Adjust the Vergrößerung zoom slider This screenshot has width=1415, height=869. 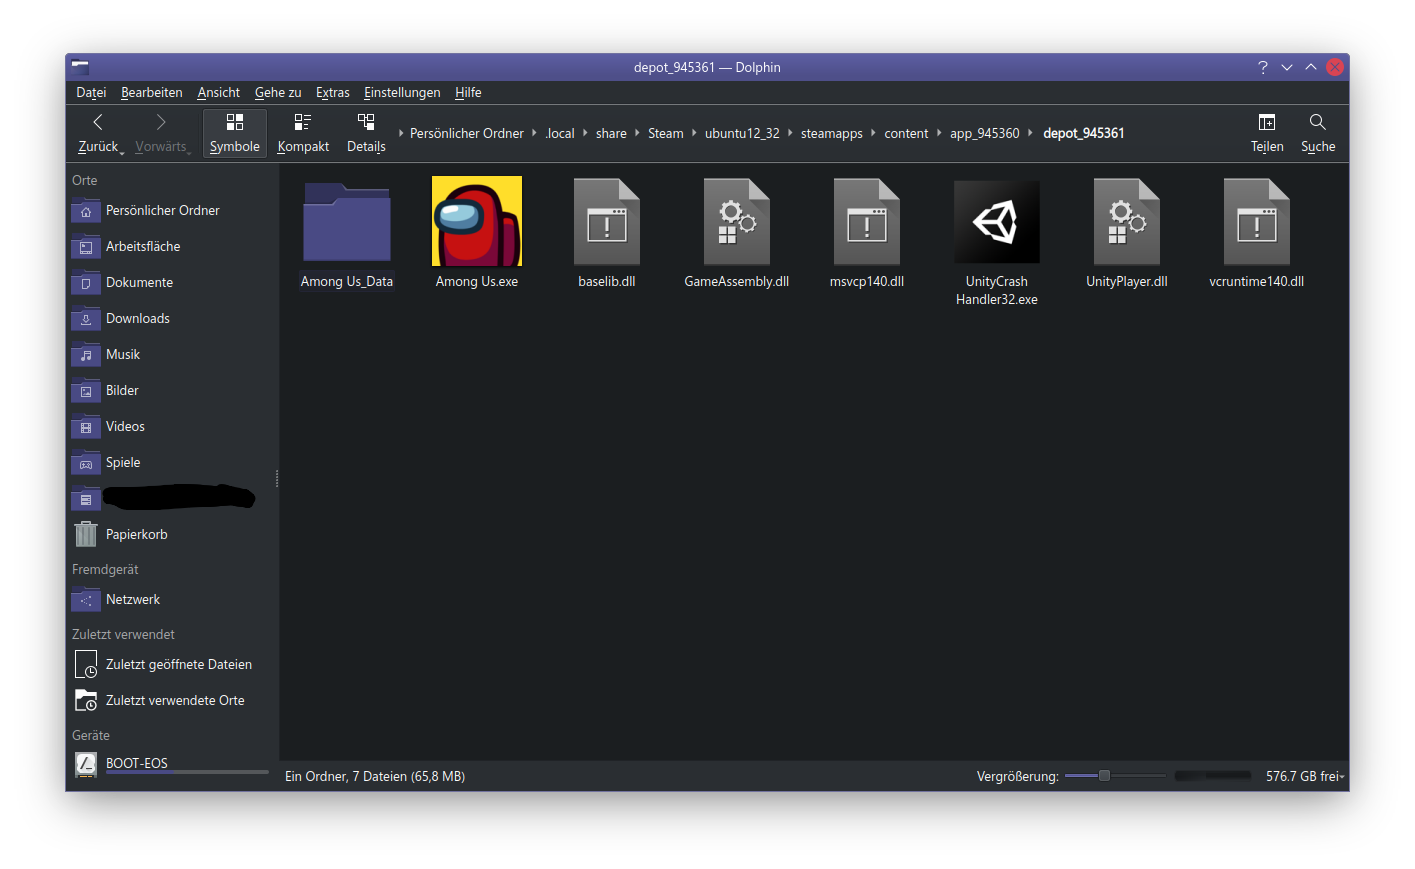click(1115, 776)
